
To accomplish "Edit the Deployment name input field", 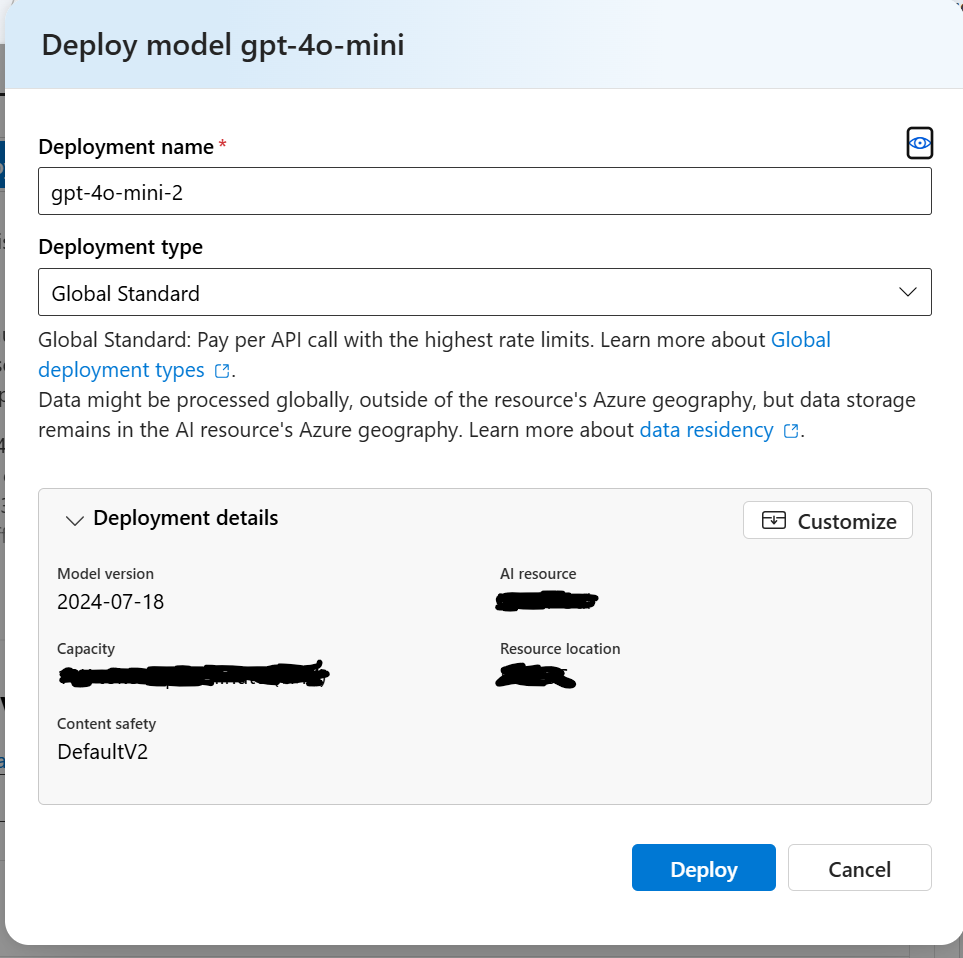I will pyautogui.click(x=485, y=192).
